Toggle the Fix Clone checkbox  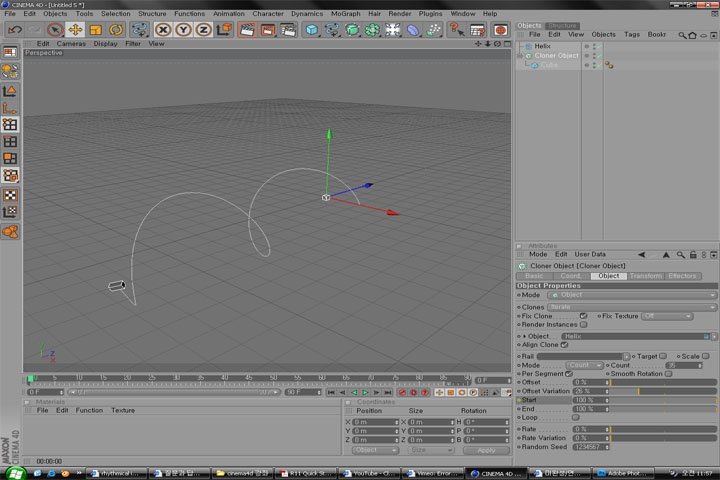click(584, 316)
